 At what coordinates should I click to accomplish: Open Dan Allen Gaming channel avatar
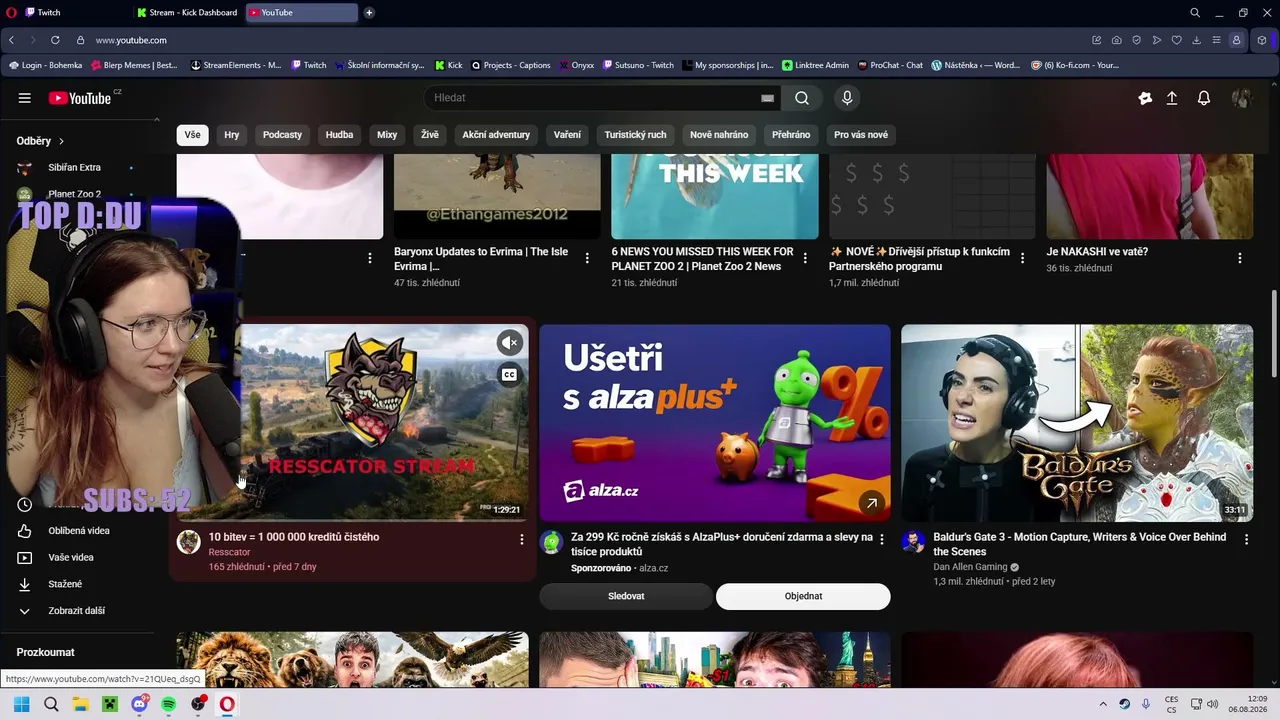pos(913,542)
